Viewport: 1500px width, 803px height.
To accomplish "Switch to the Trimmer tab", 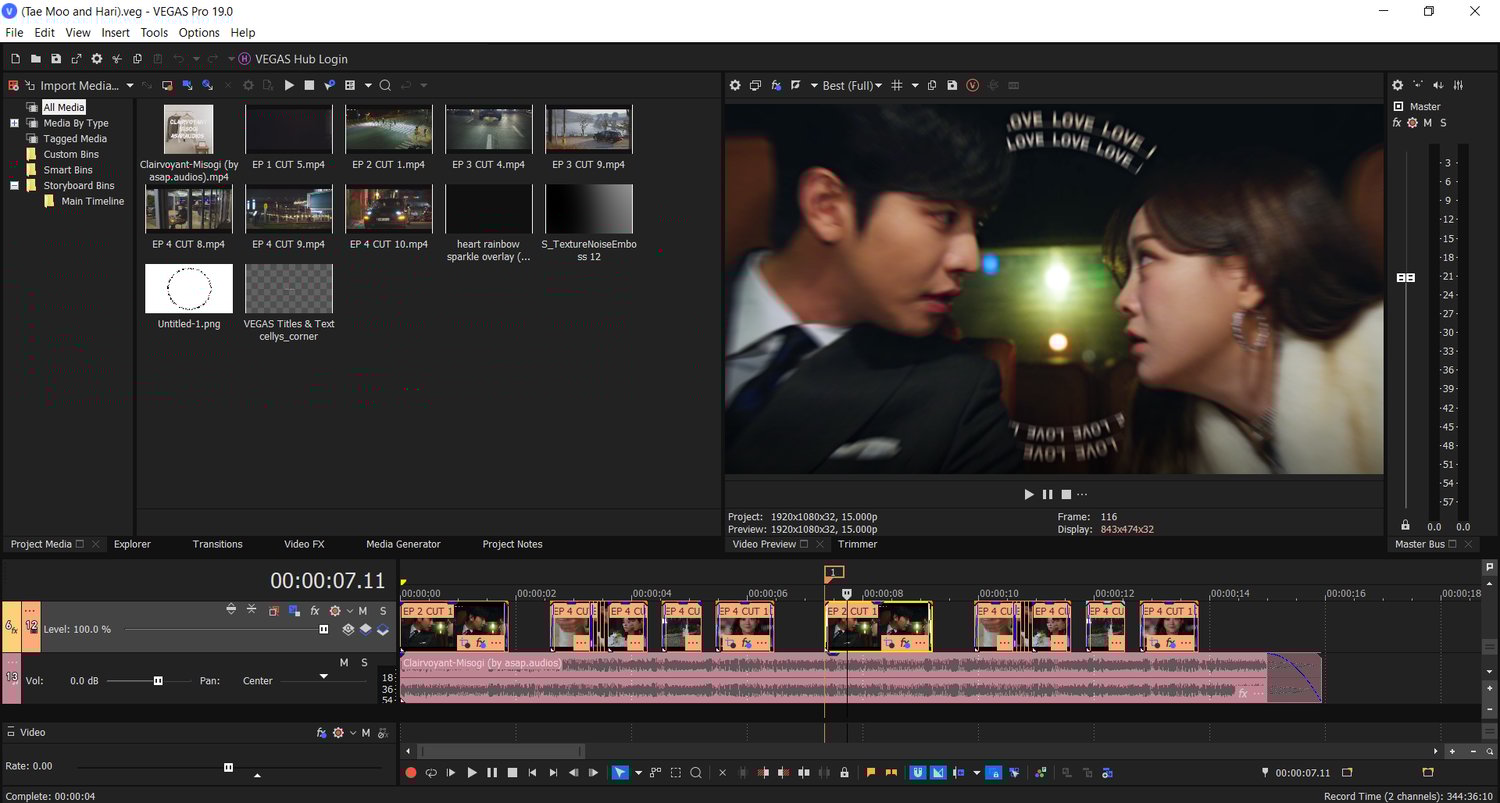I will 857,544.
